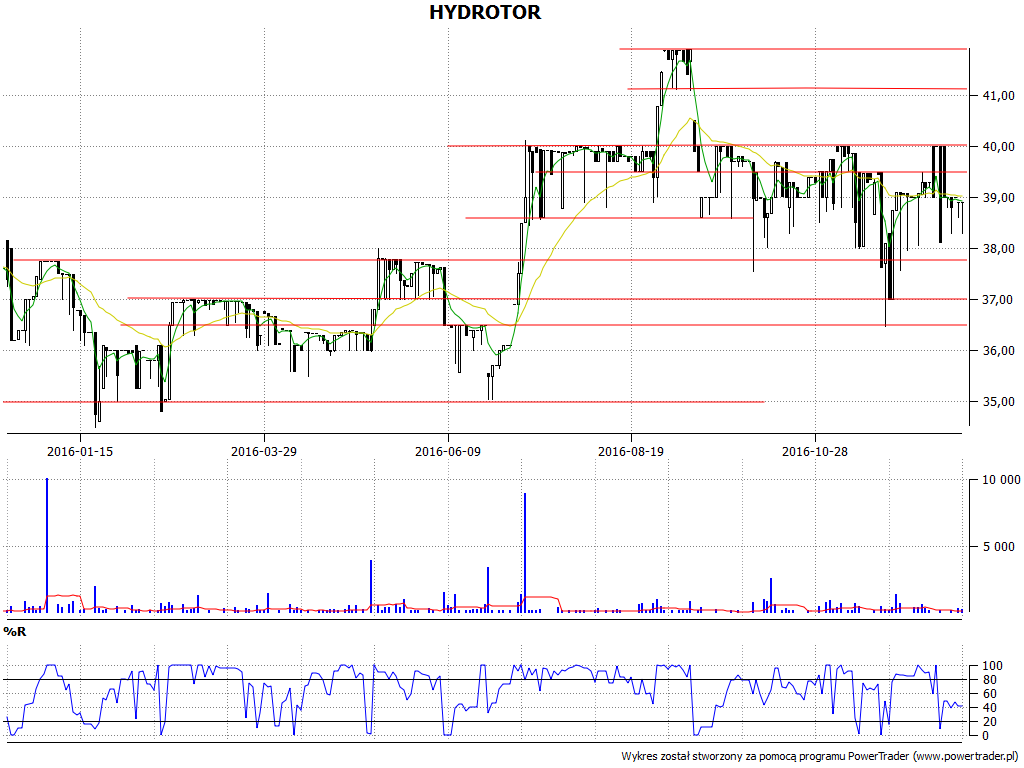Click the 60 level on %R axis
1024x768 pixels.
point(989,694)
